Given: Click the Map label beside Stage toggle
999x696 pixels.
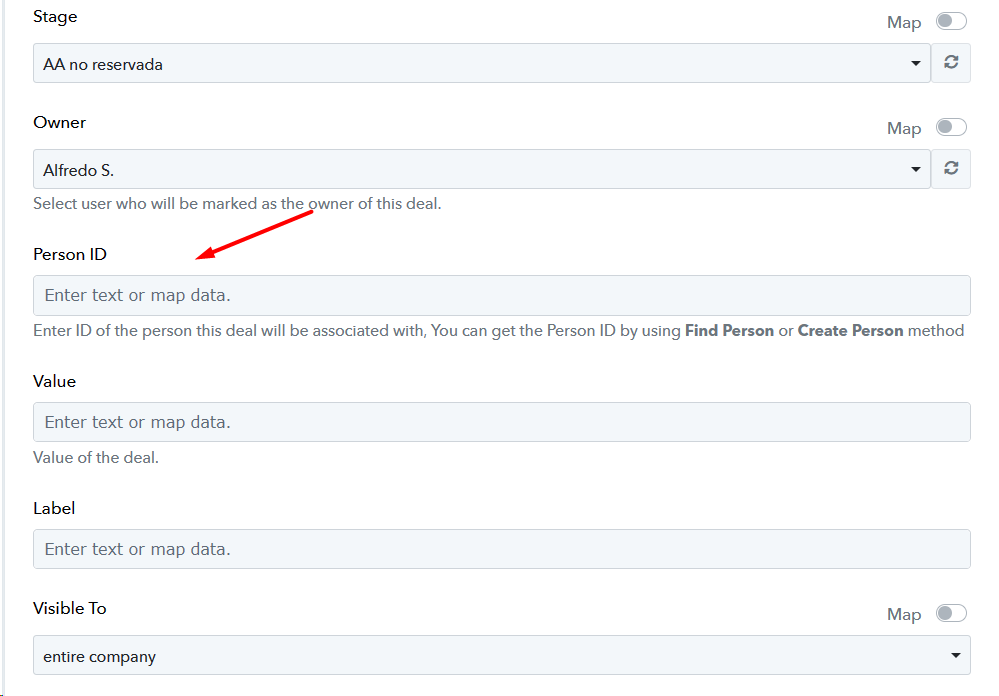Looking at the screenshot, I should (904, 22).
